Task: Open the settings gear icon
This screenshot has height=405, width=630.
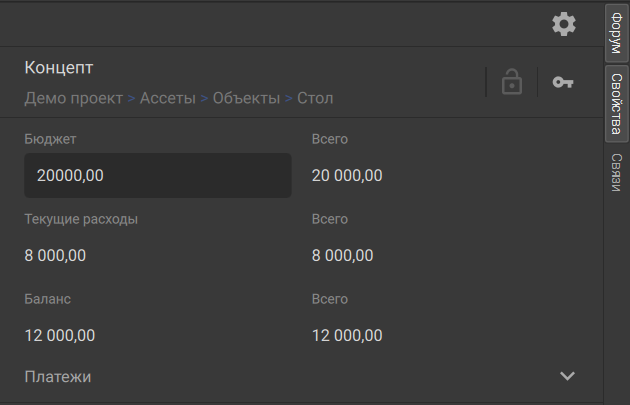Action: [x=564, y=24]
